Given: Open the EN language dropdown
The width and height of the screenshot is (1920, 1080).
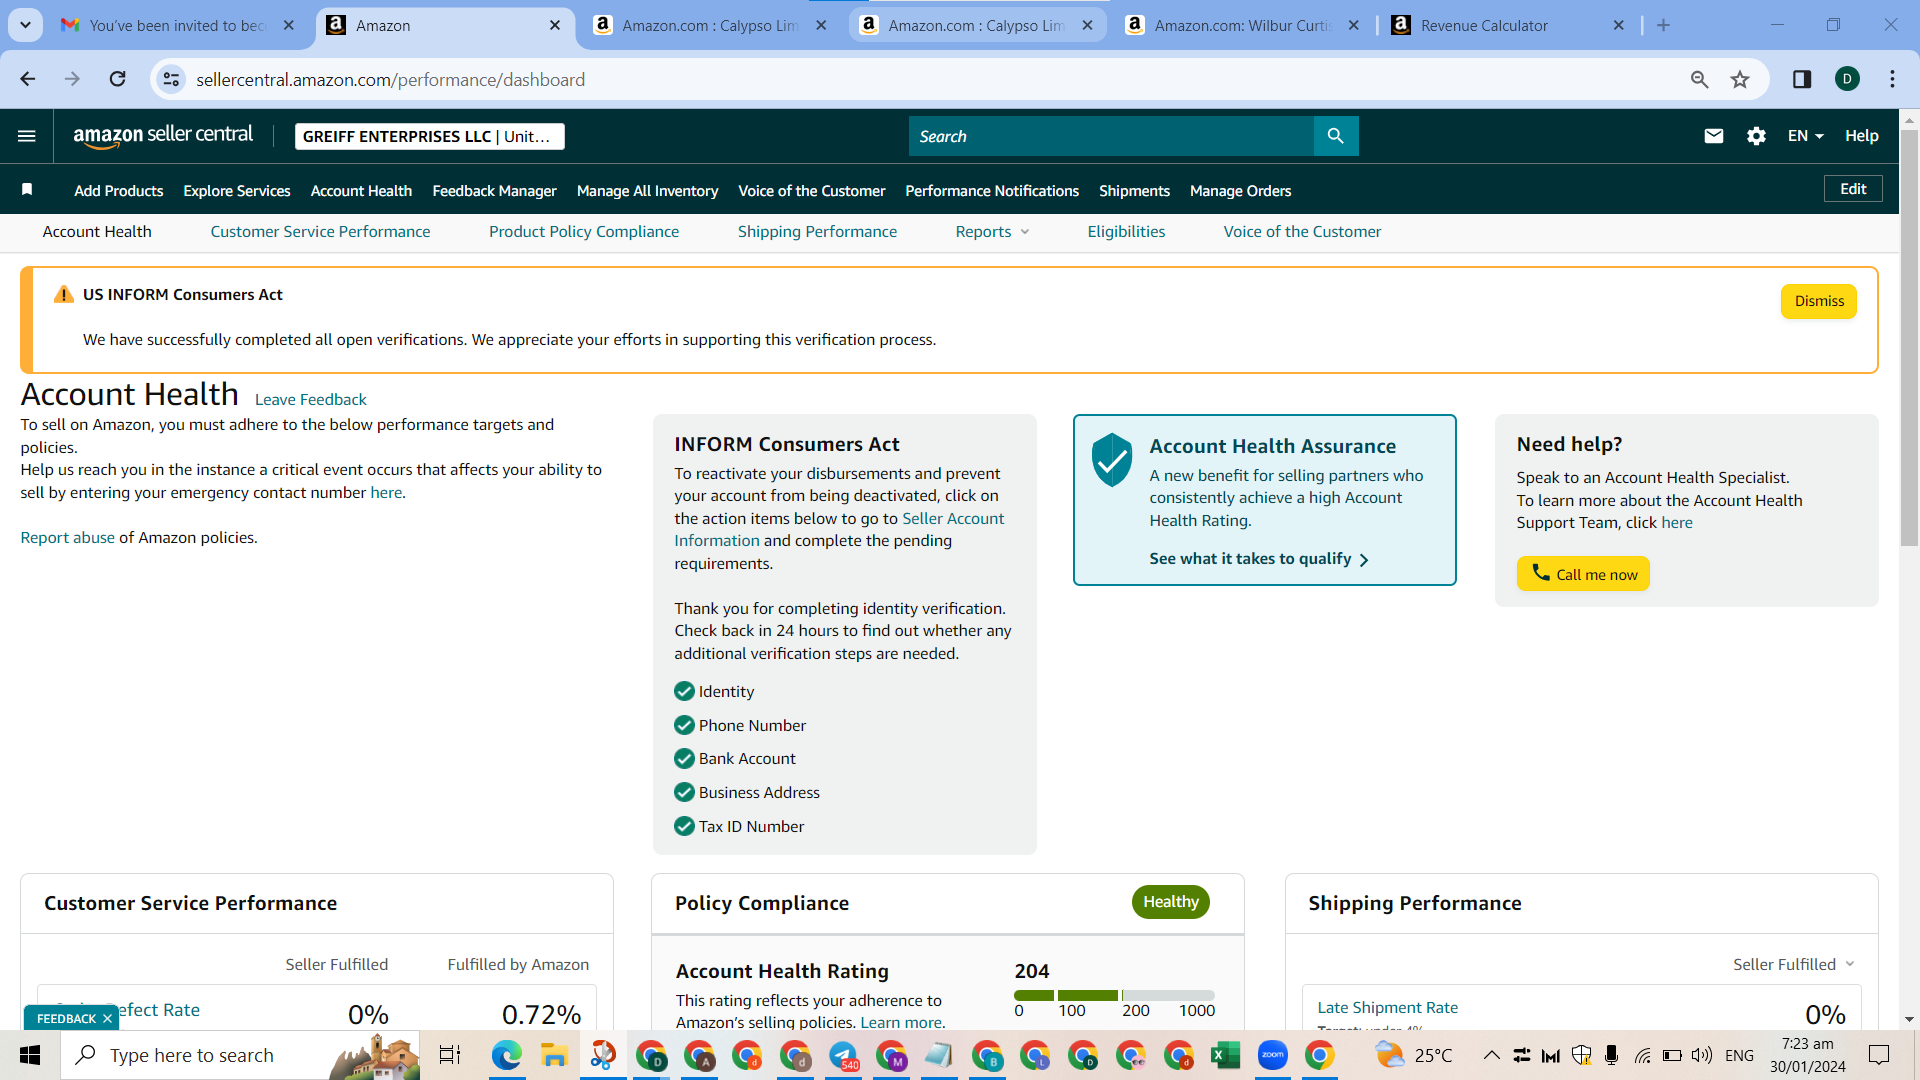Looking at the screenshot, I should click(1805, 136).
